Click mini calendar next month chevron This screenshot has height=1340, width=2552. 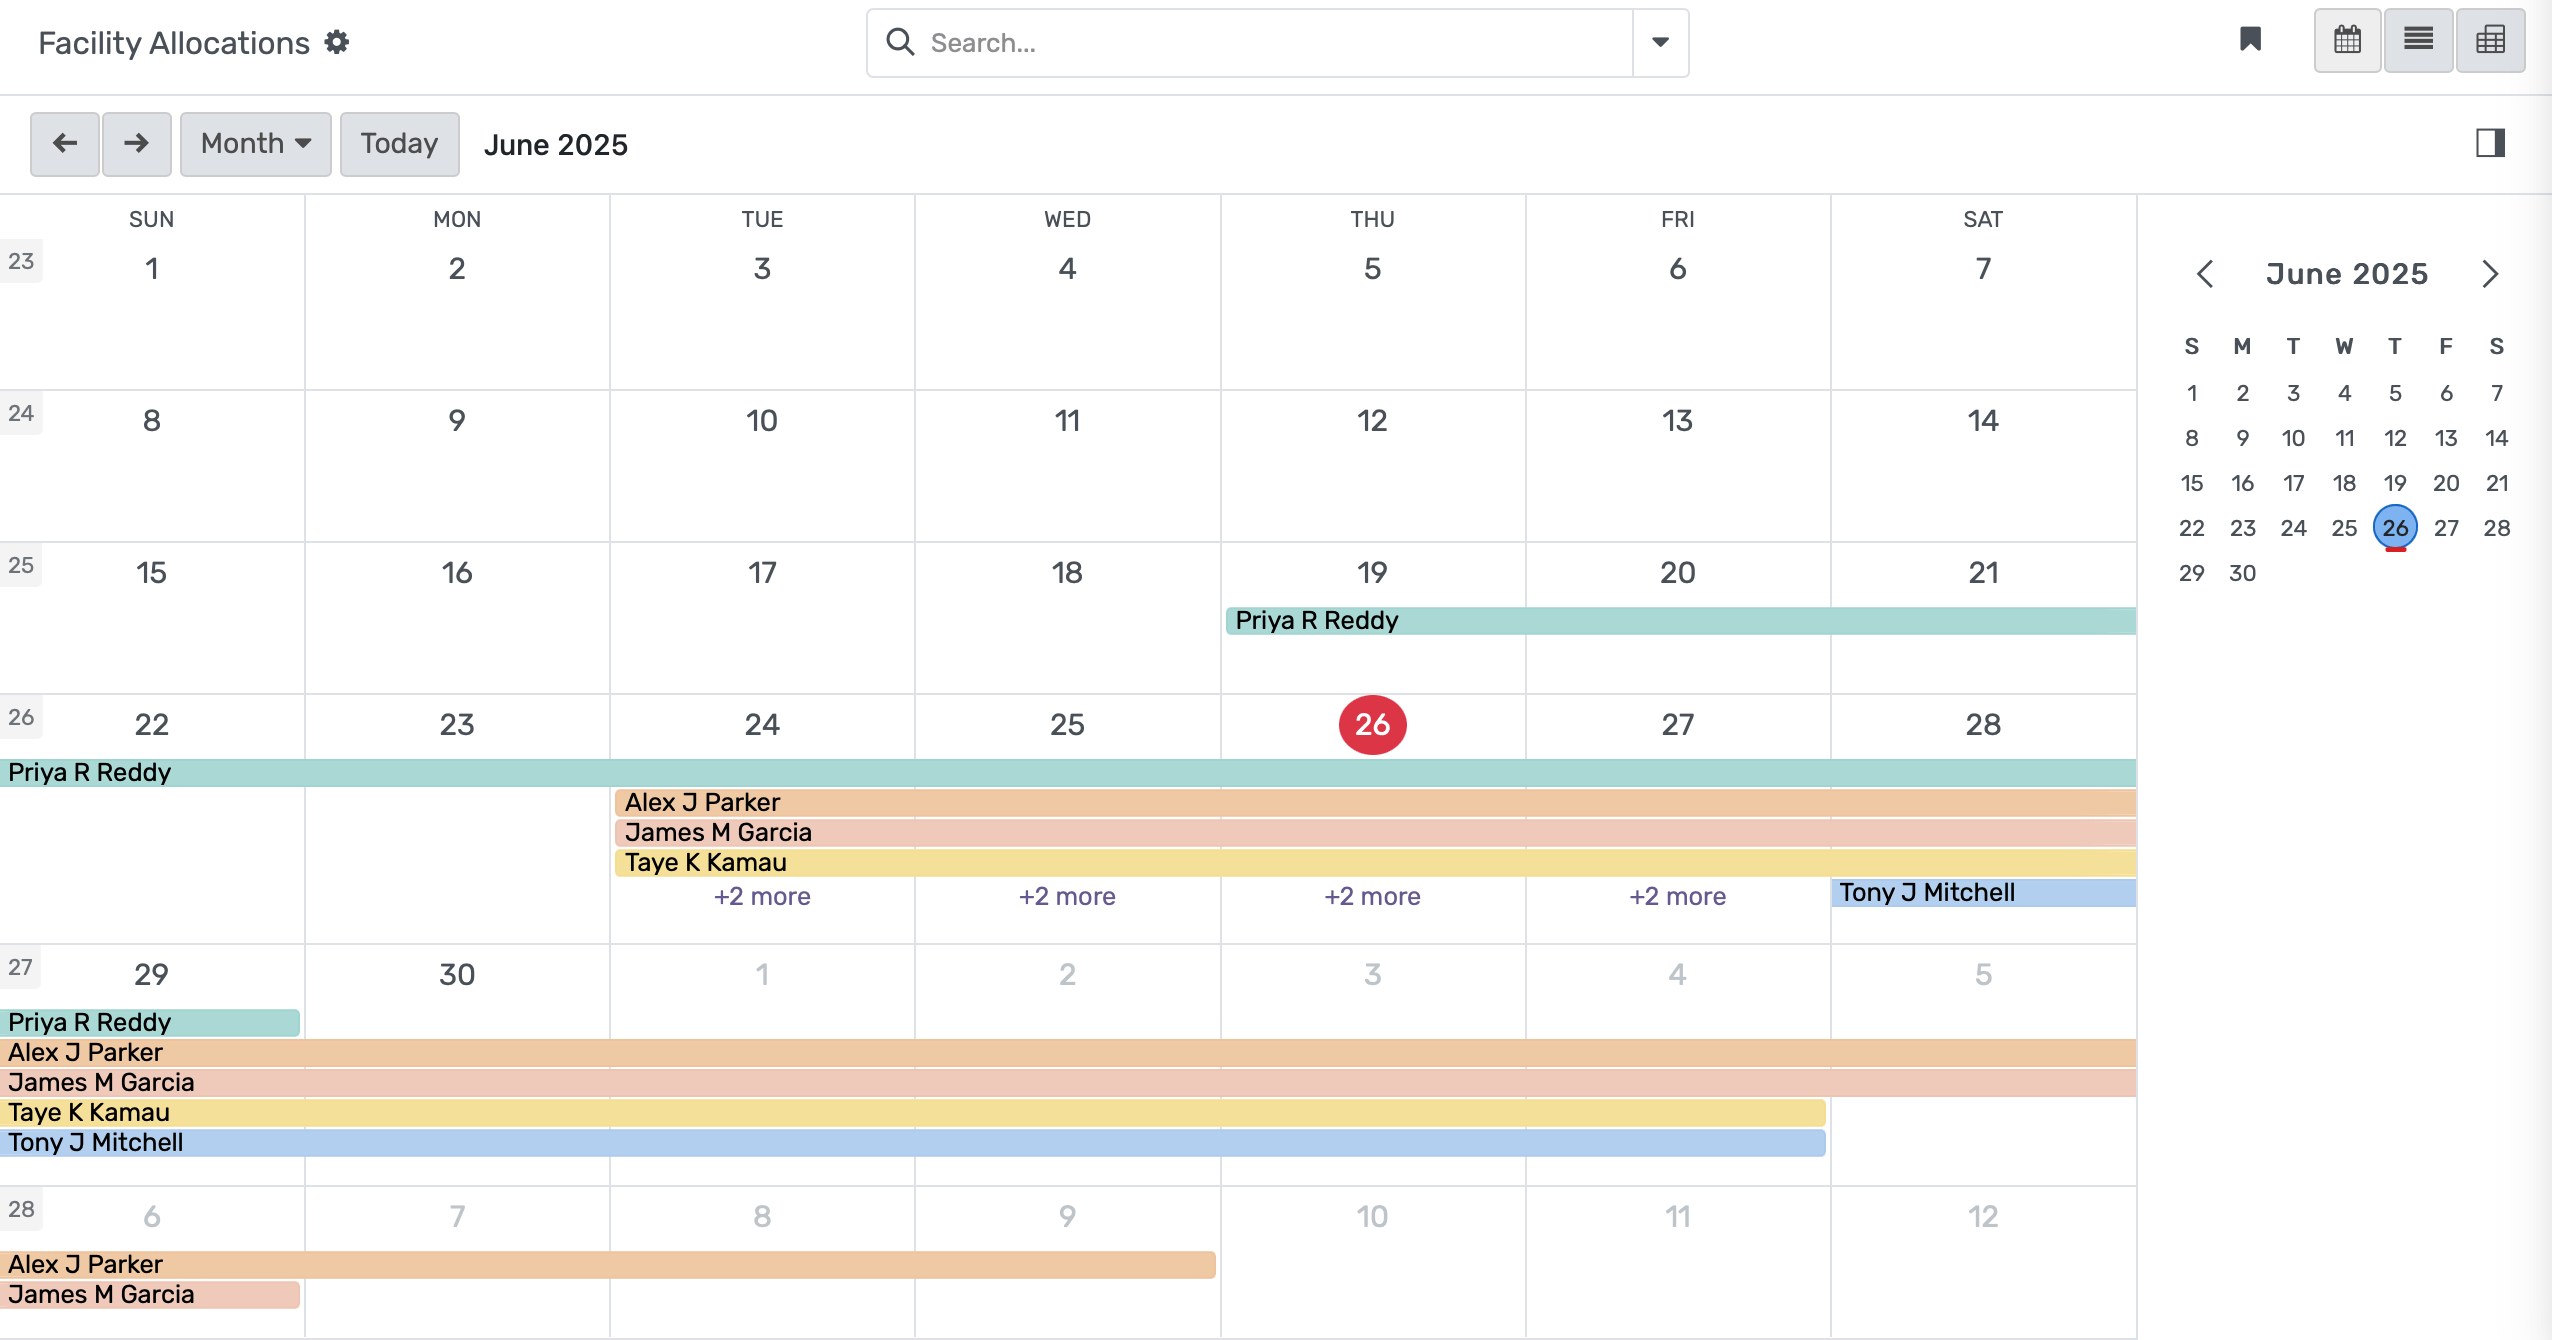[2490, 274]
